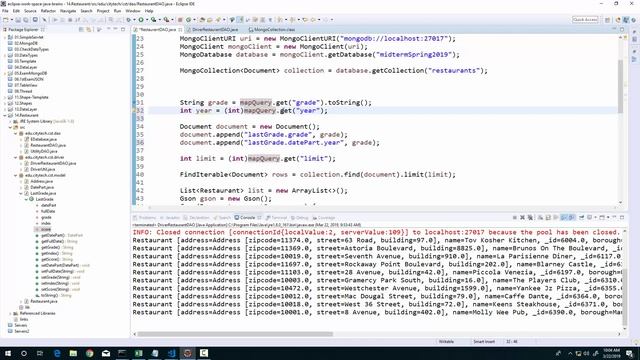Click the Coverage launch toolbar icon
Screen dimensions: 640x360
(x=153, y=20)
